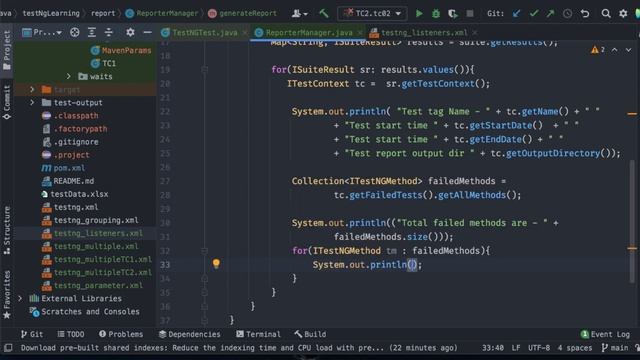Screen dimensions: 640x360
Task: Select Scratches and Consoles node
Action: click(x=84, y=311)
